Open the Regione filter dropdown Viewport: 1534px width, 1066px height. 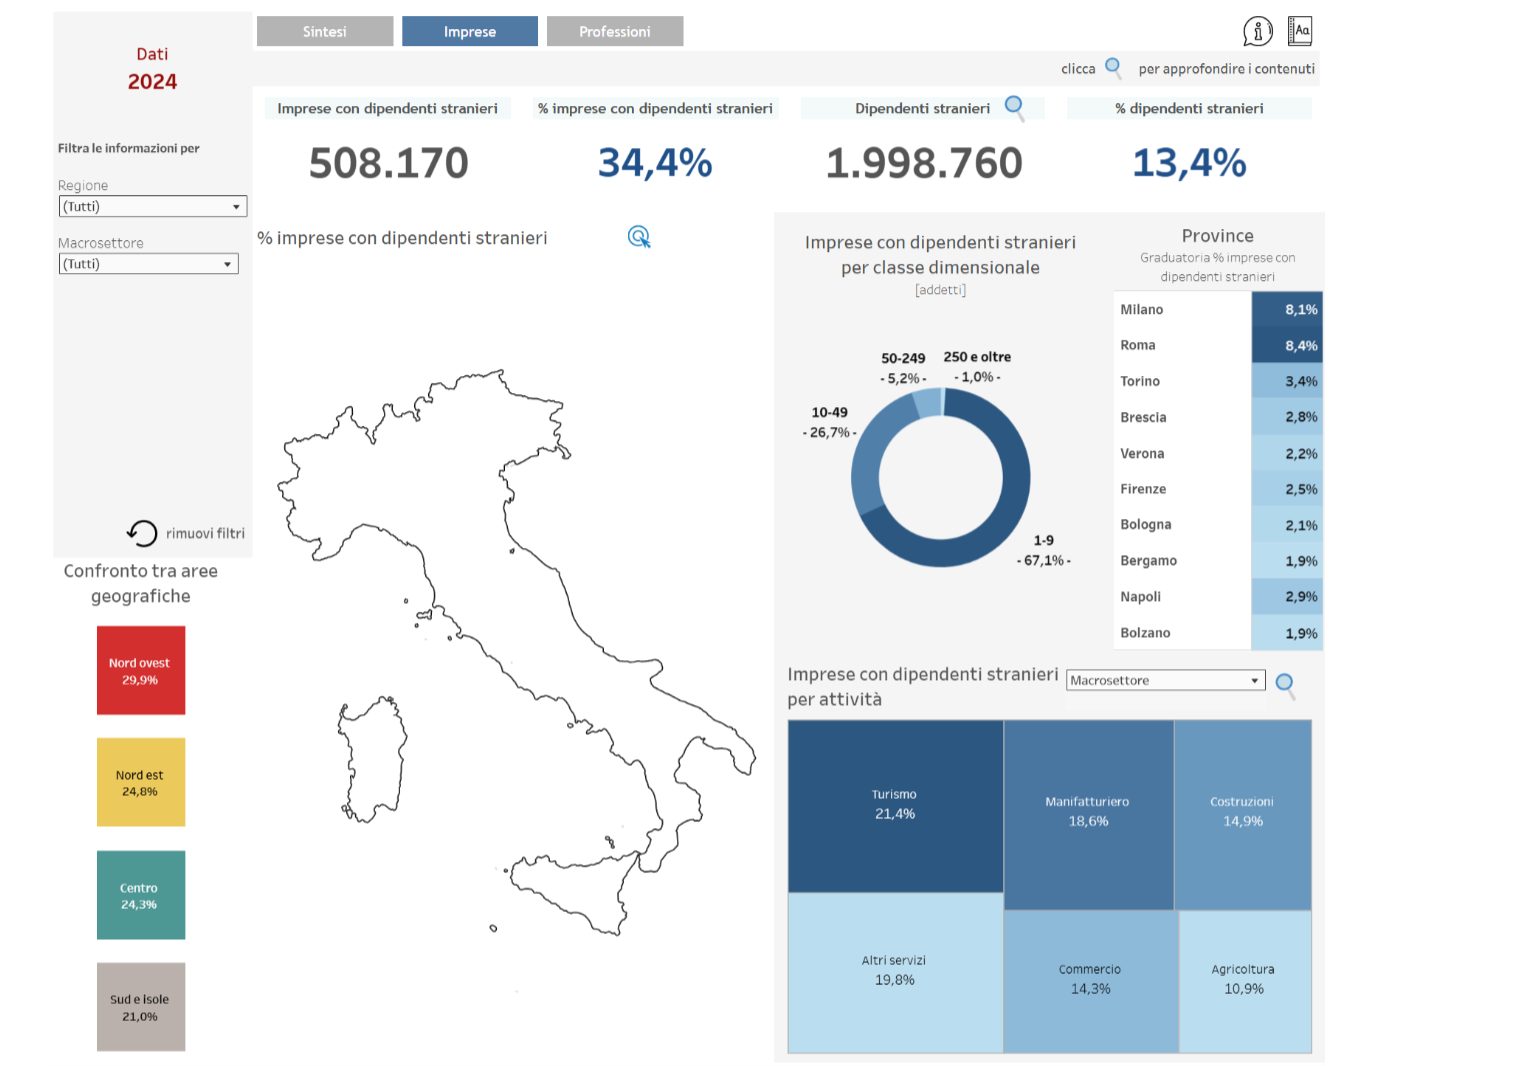click(152, 207)
